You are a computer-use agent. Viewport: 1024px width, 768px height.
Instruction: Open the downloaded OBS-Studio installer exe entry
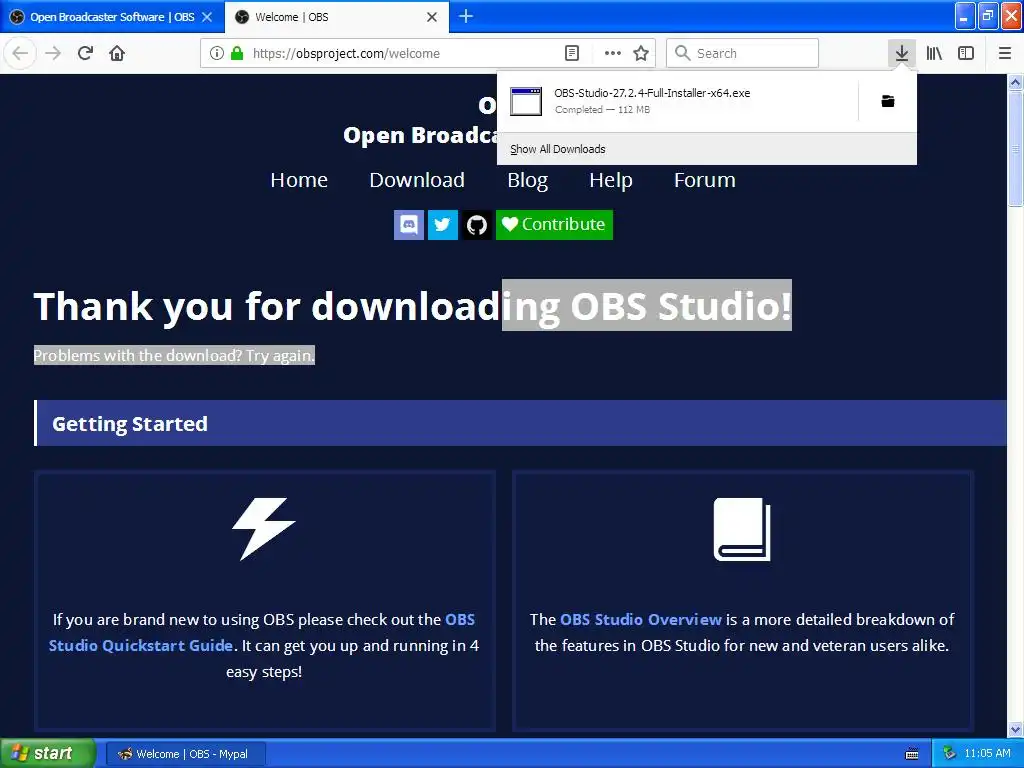coord(677,101)
